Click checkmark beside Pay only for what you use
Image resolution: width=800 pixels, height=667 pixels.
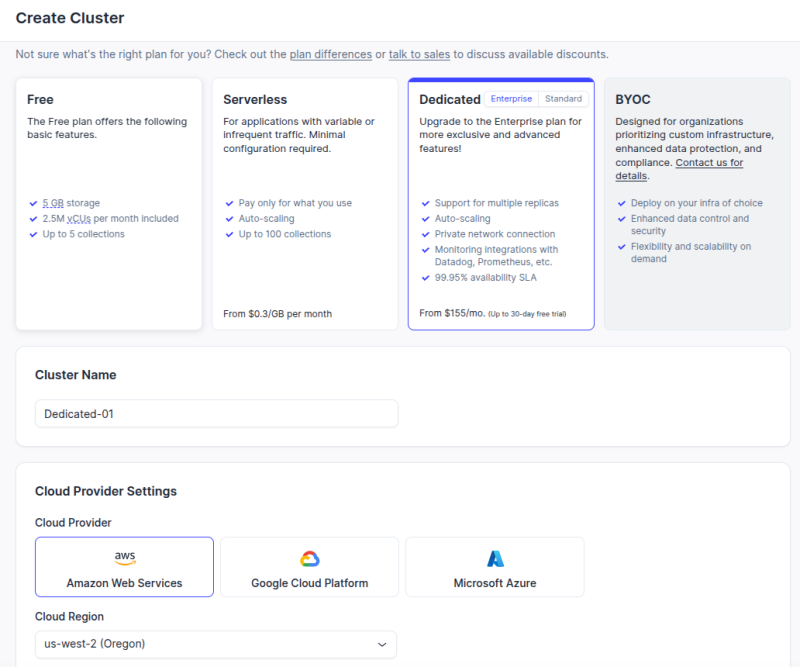coord(230,203)
